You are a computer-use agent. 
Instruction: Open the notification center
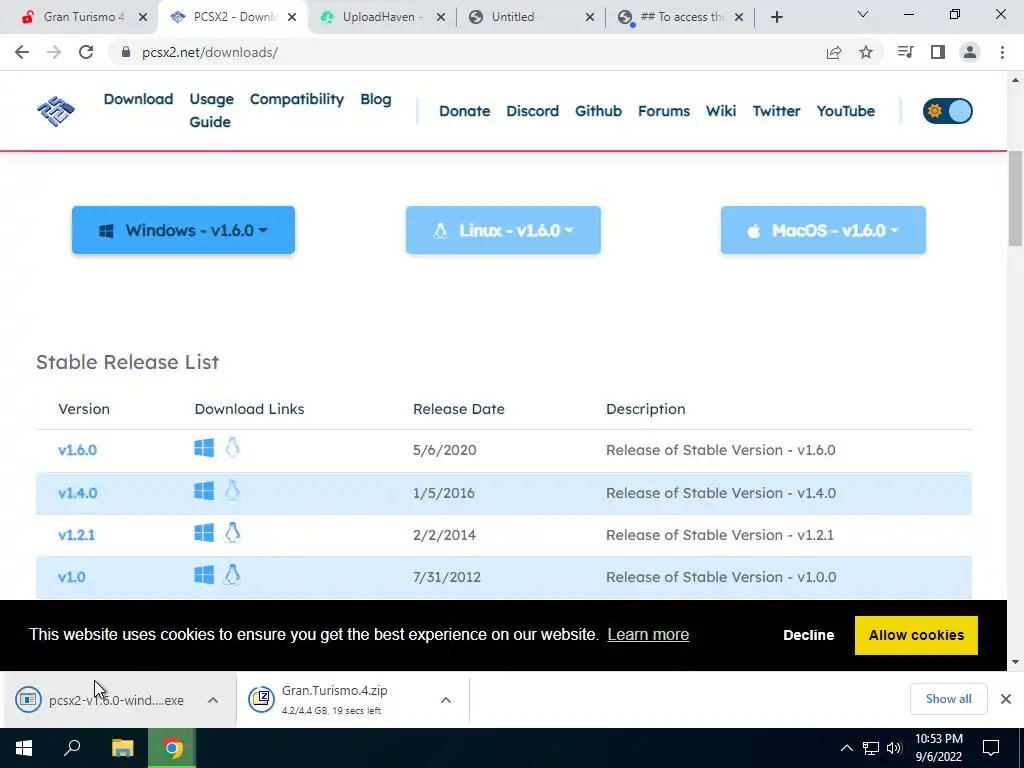991,748
